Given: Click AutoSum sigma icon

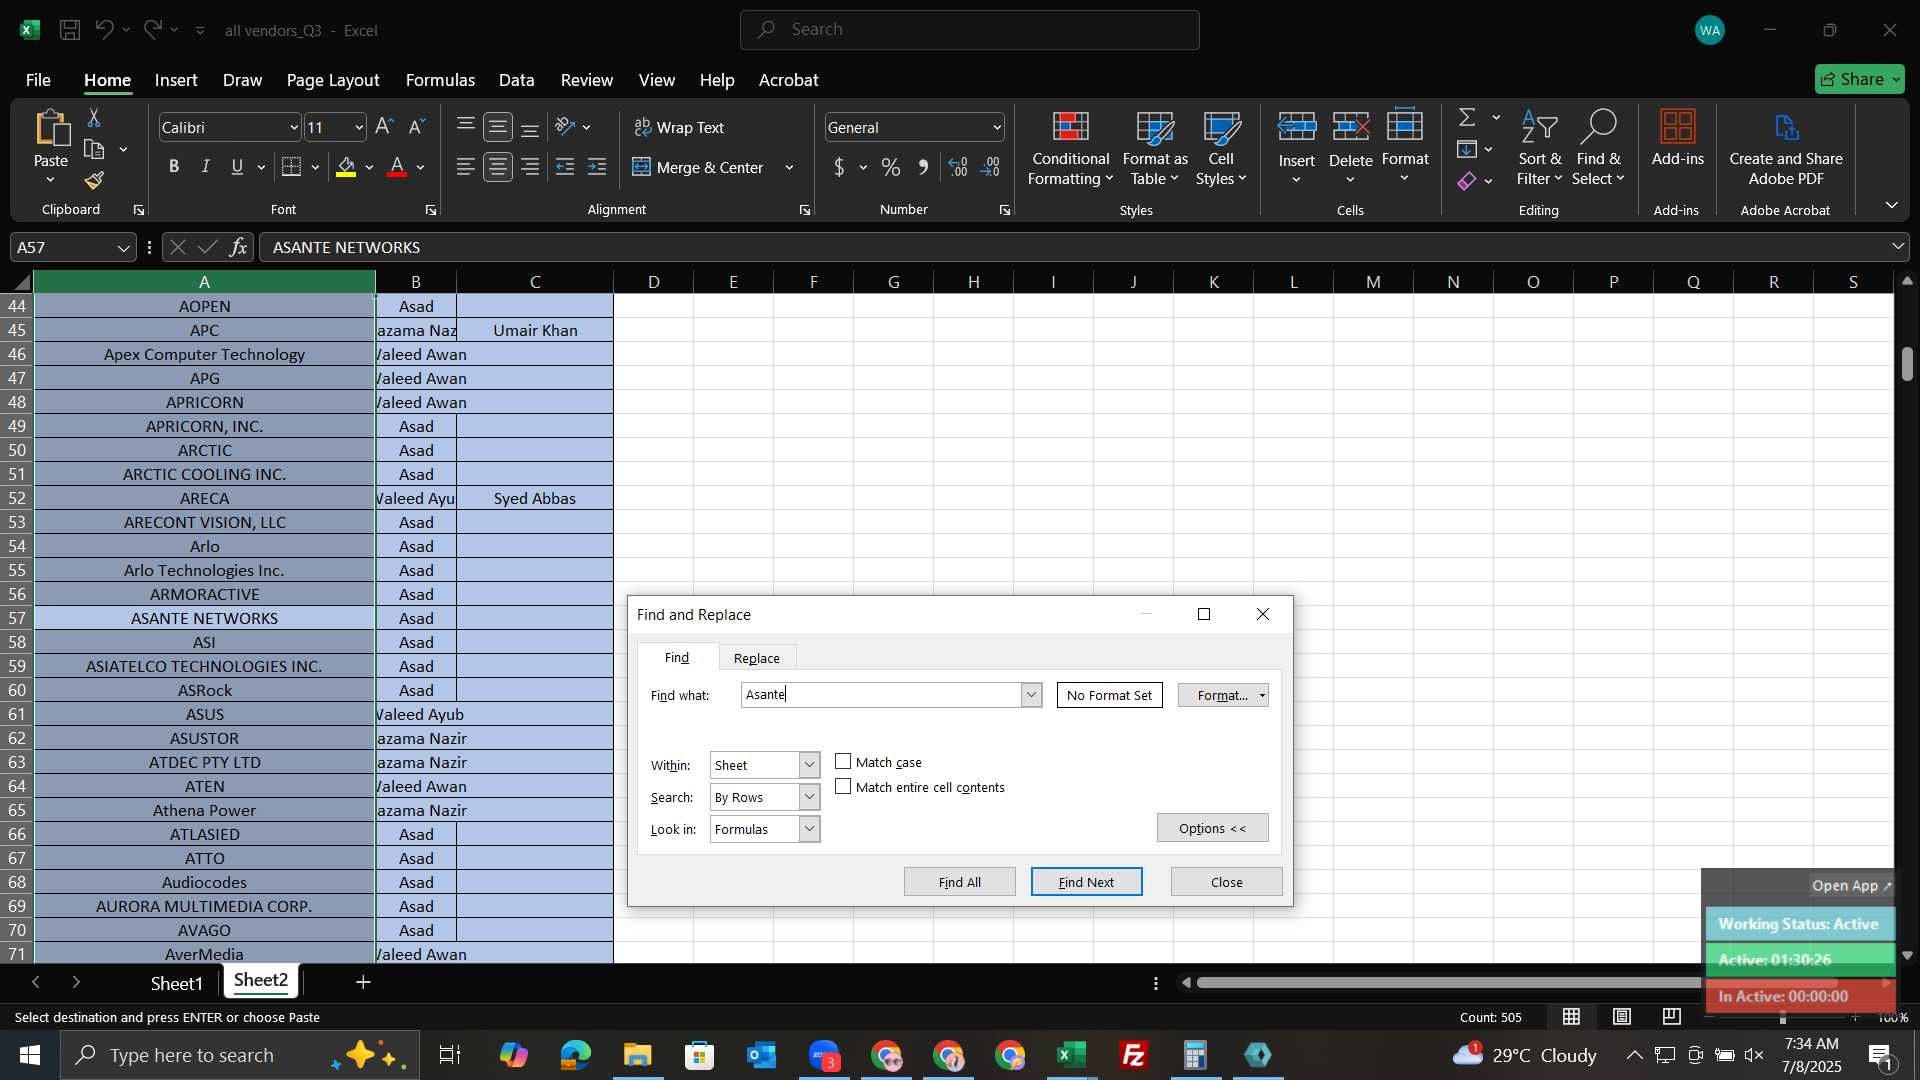Looking at the screenshot, I should [x=1467, y=118].
